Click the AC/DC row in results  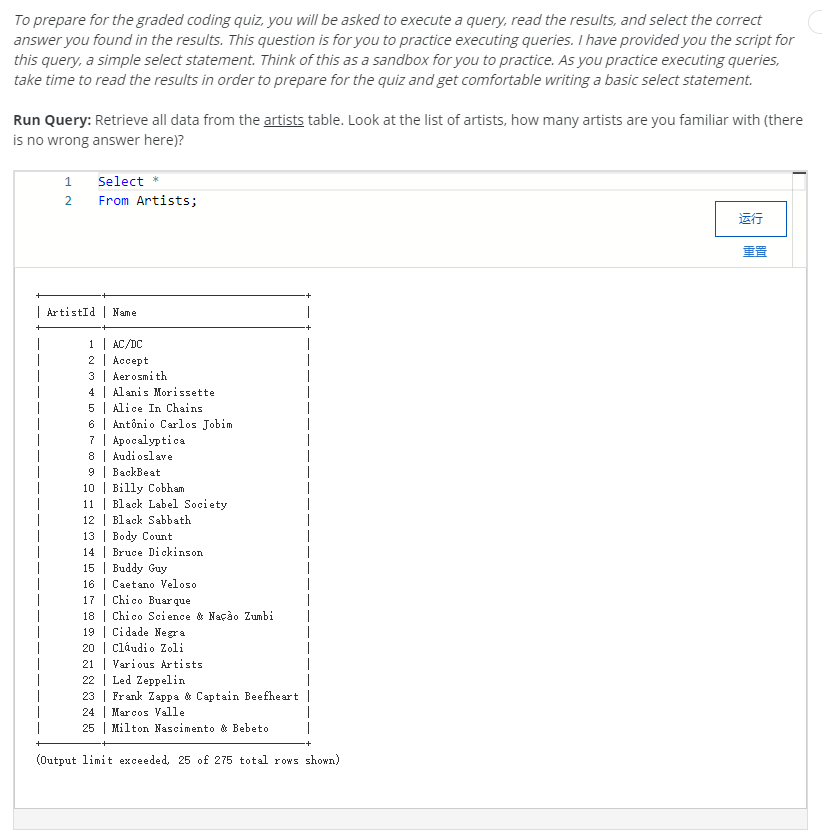120,344
